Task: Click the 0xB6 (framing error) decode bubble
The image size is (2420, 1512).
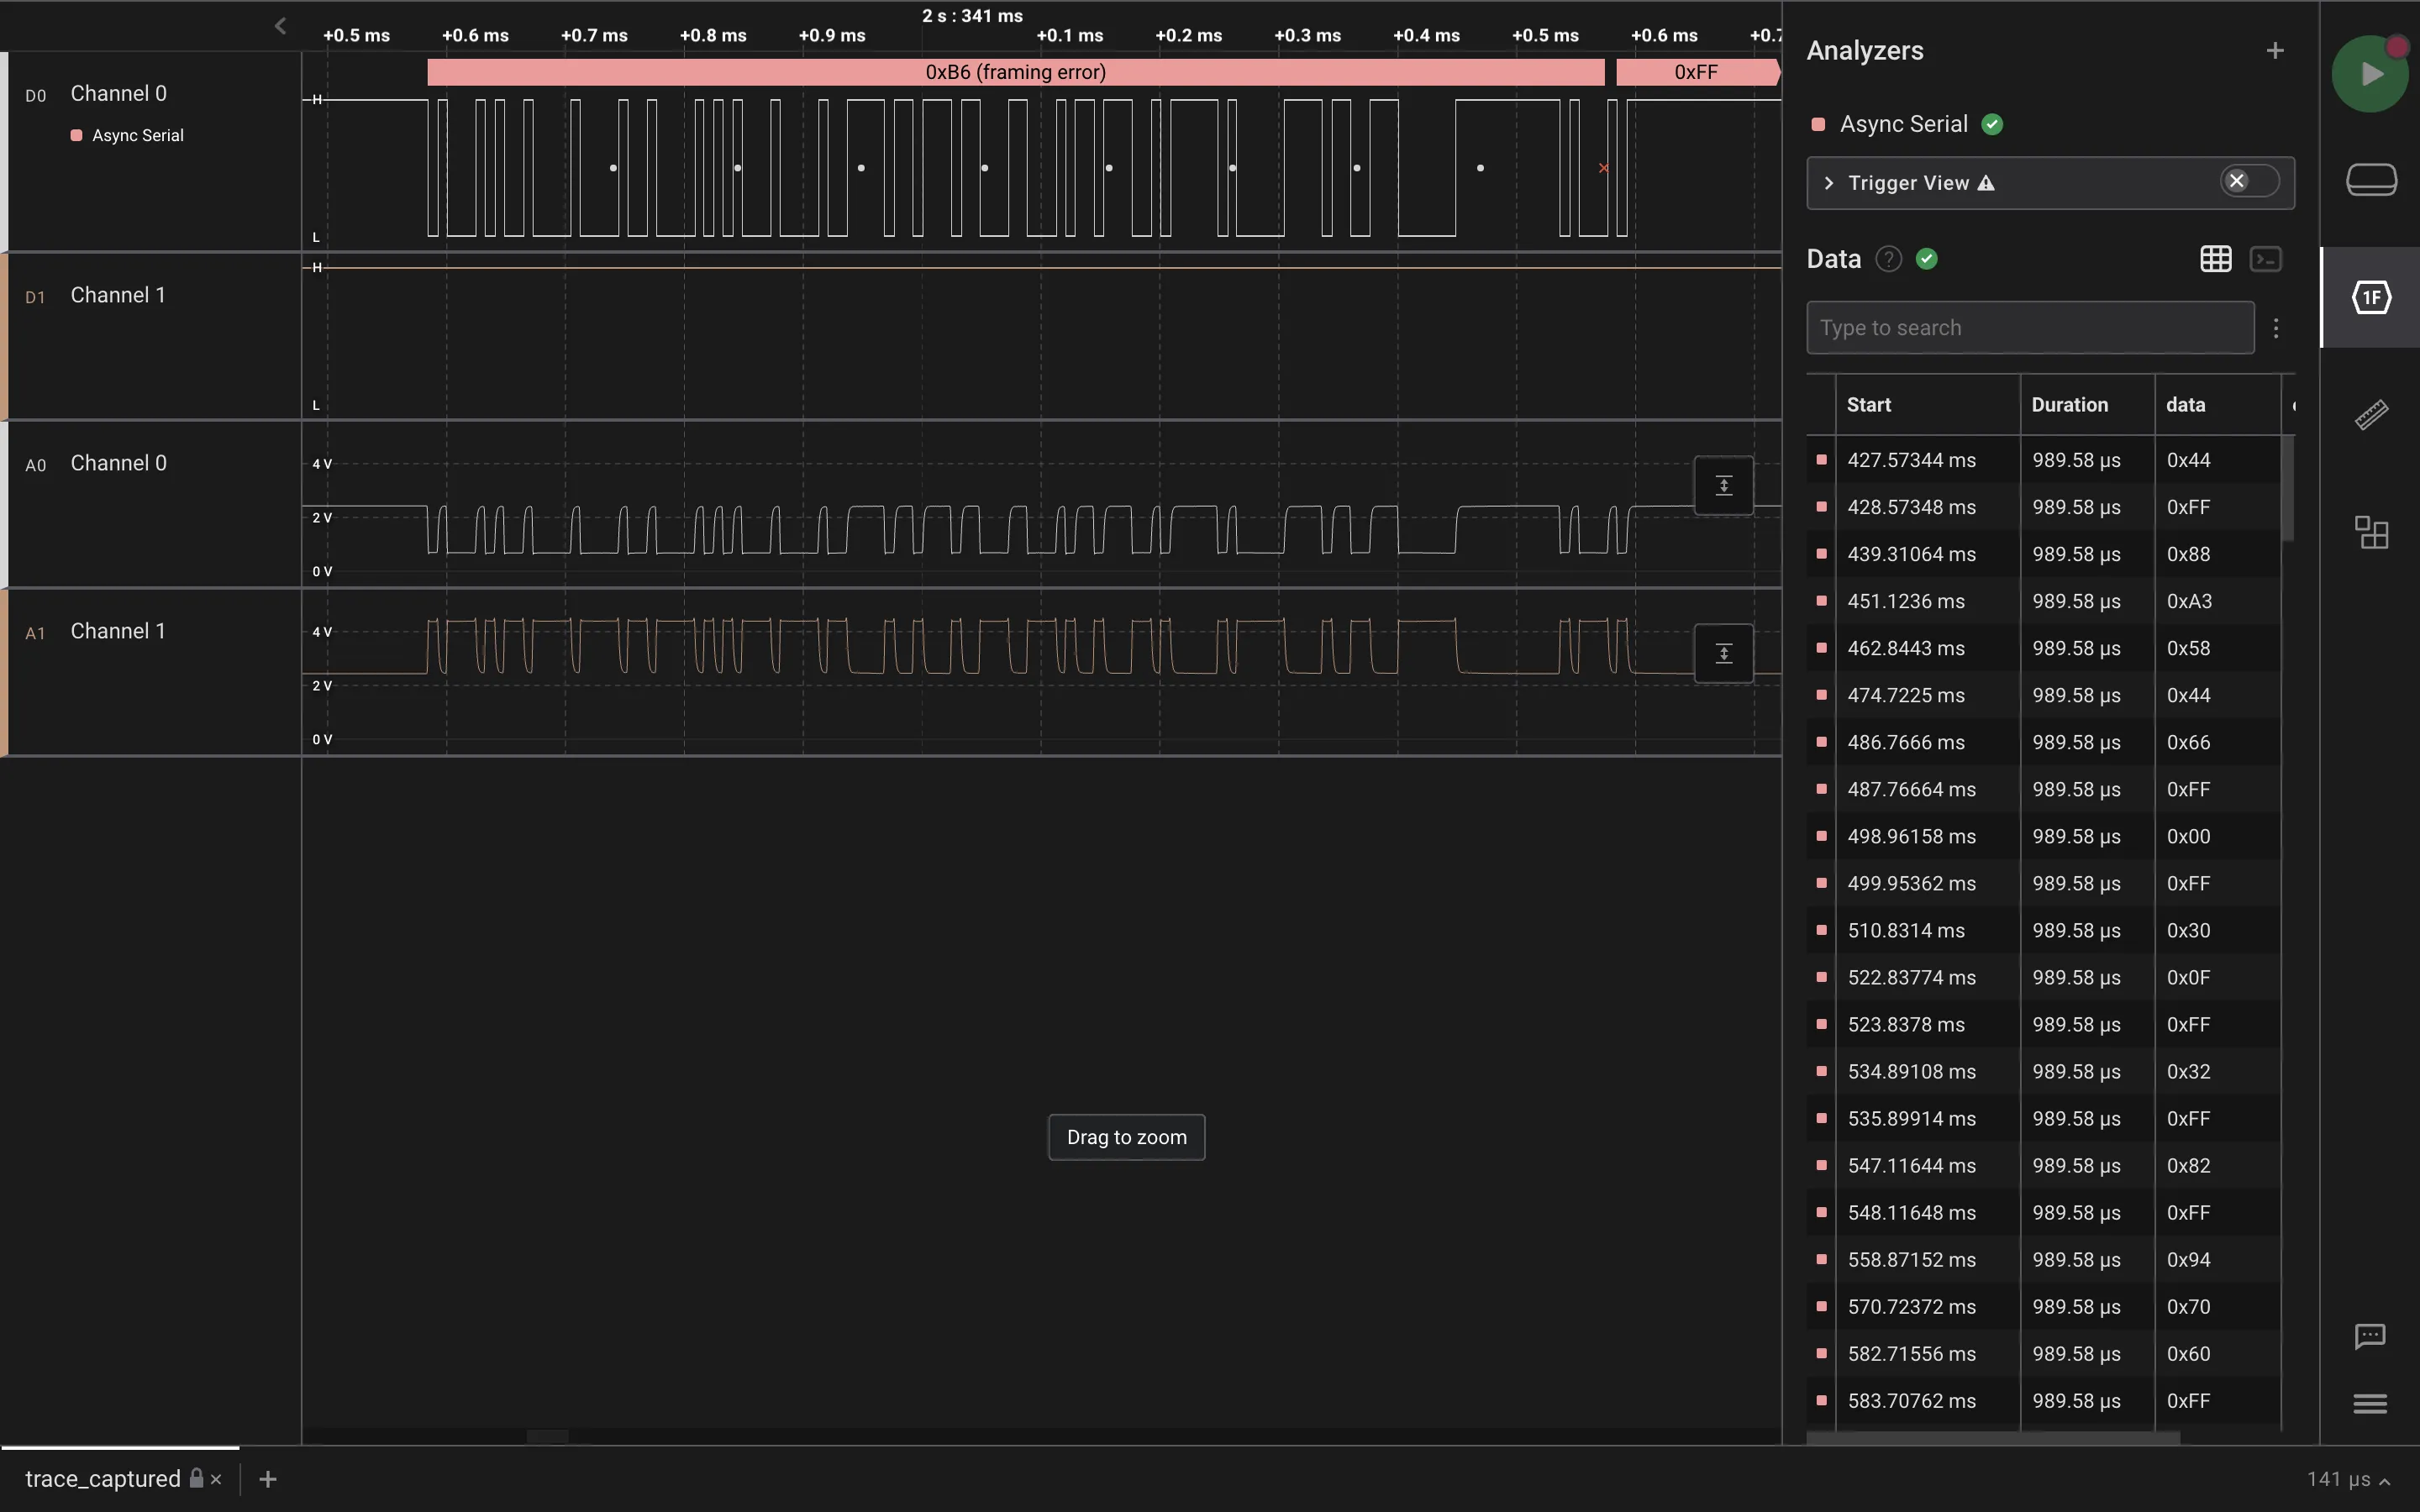Action: tap(1016, 72)
